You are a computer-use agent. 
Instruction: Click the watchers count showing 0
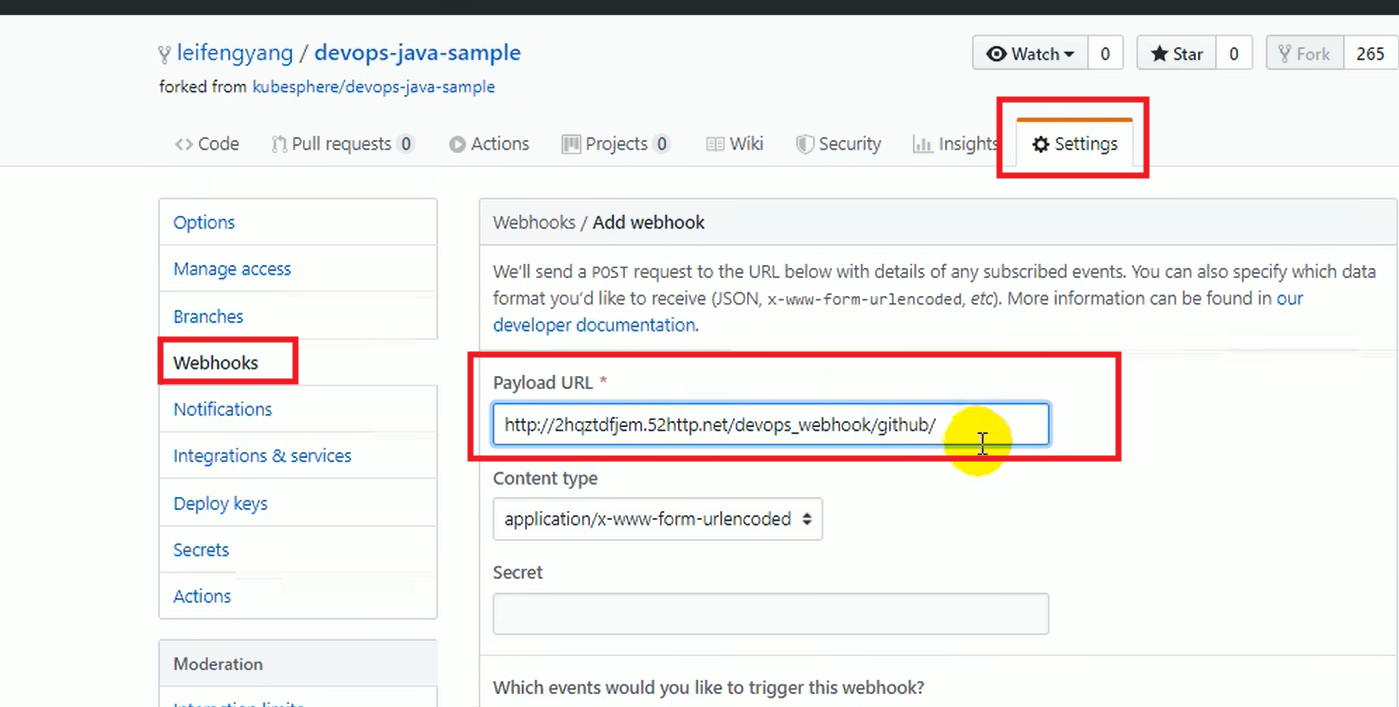pyautogui.click(x=1105, y=53)
